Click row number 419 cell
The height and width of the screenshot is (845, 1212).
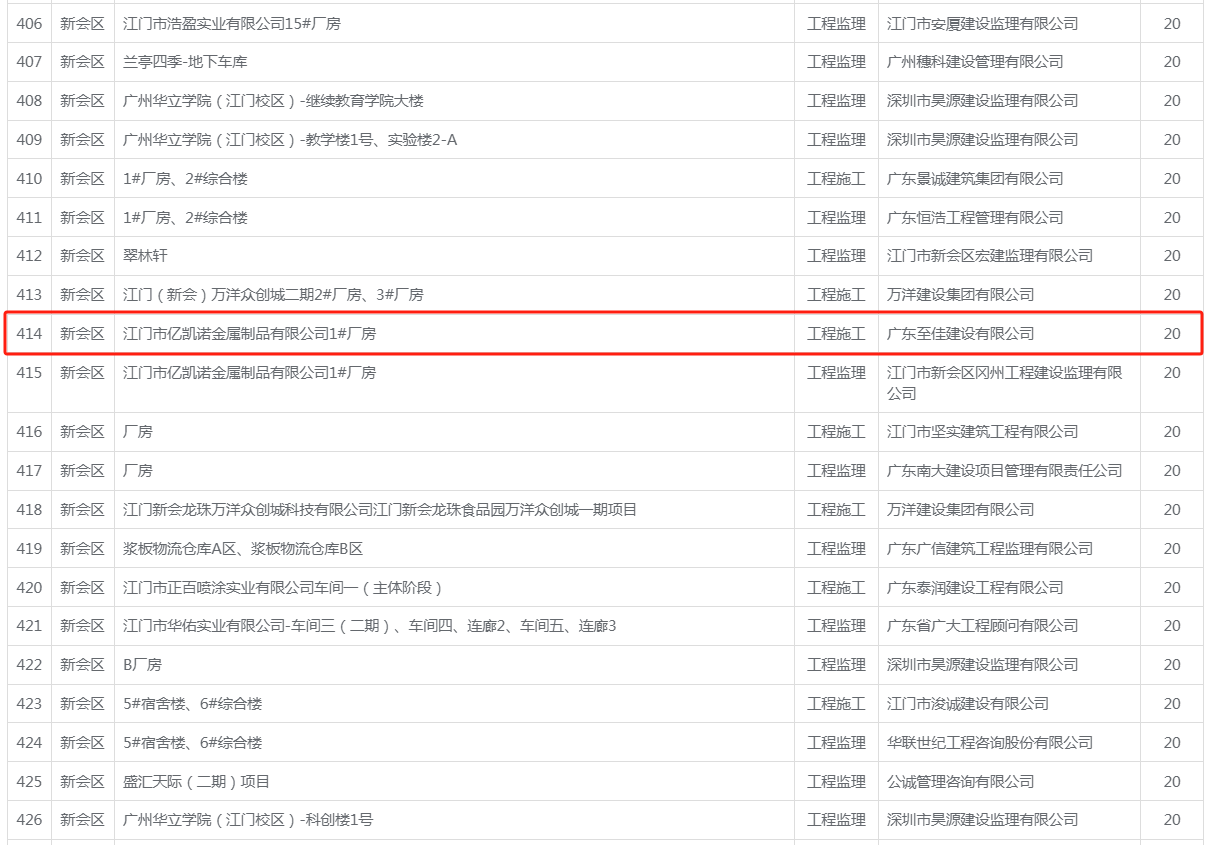pyautogui.click(x=29, y=549)
